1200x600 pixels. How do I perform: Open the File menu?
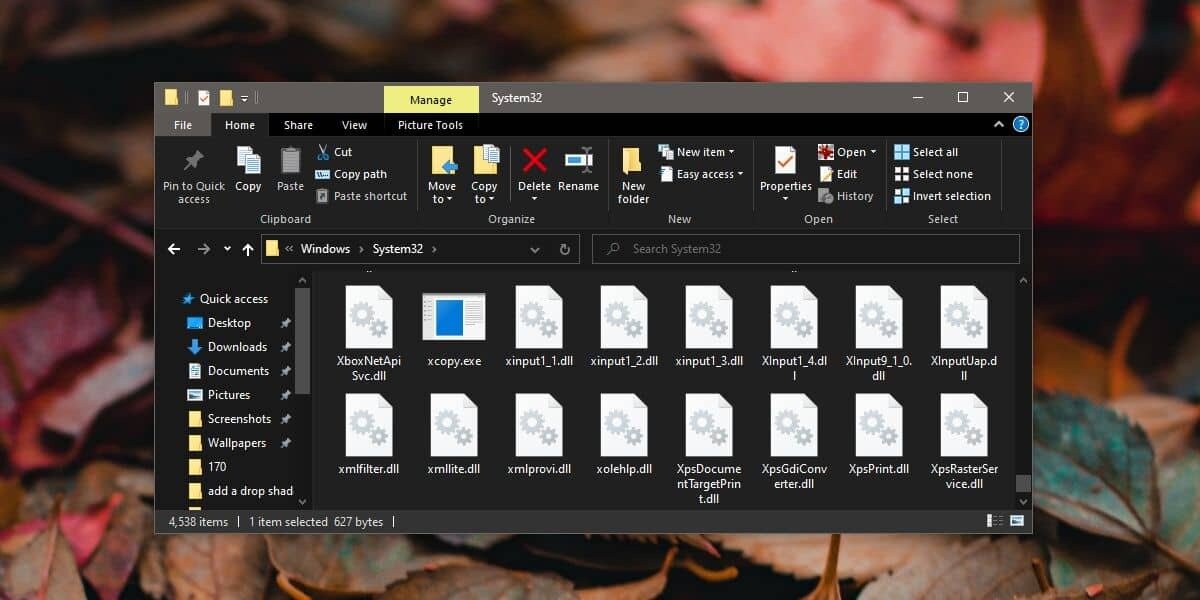182,124
